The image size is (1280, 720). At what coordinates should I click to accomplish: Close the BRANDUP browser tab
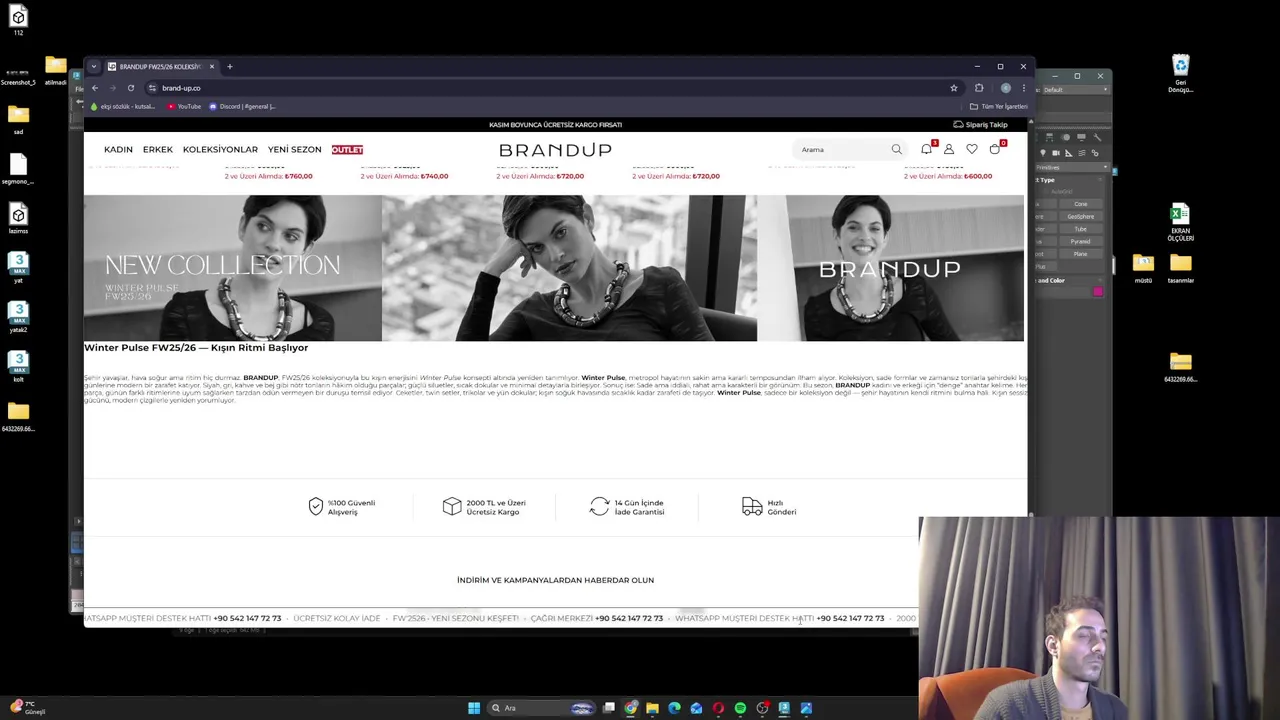click(x=211, y=67)
